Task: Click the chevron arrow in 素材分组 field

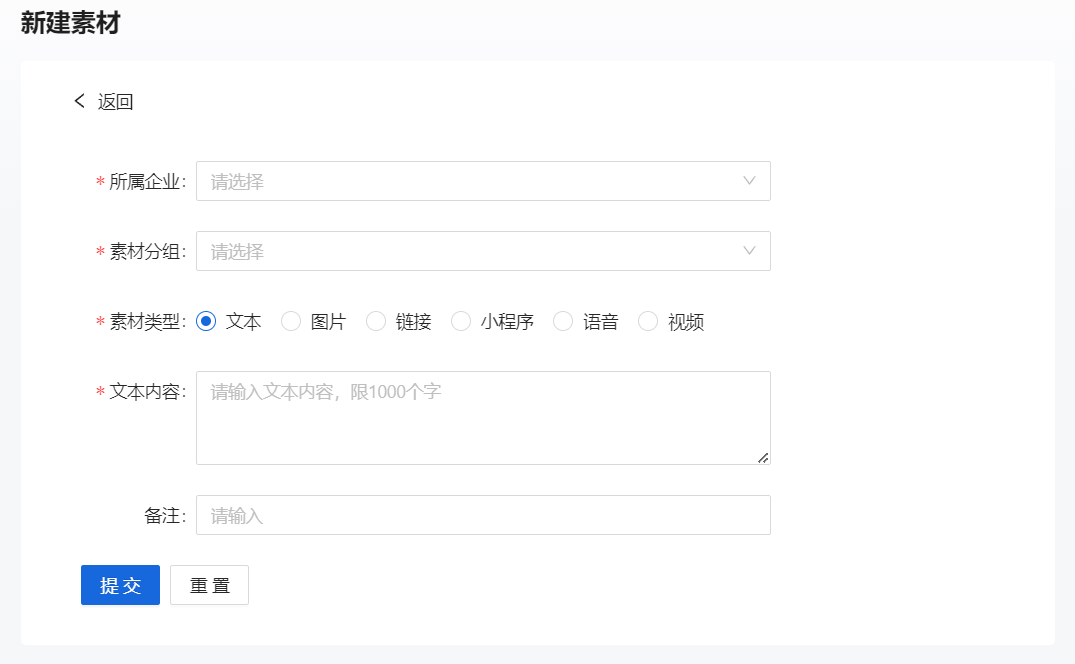Action: click(x=749, y=251)
